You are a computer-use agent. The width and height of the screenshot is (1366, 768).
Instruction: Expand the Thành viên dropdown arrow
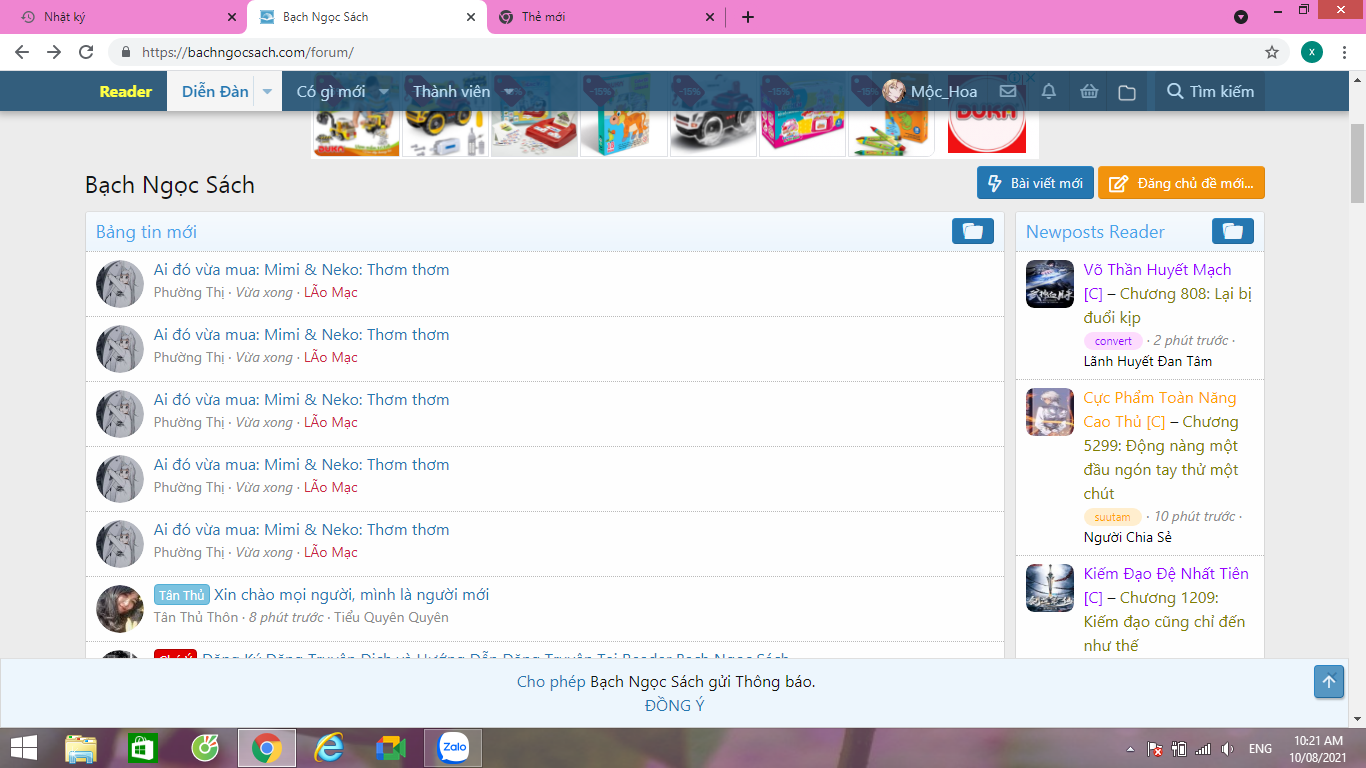[x=508, y=92]
